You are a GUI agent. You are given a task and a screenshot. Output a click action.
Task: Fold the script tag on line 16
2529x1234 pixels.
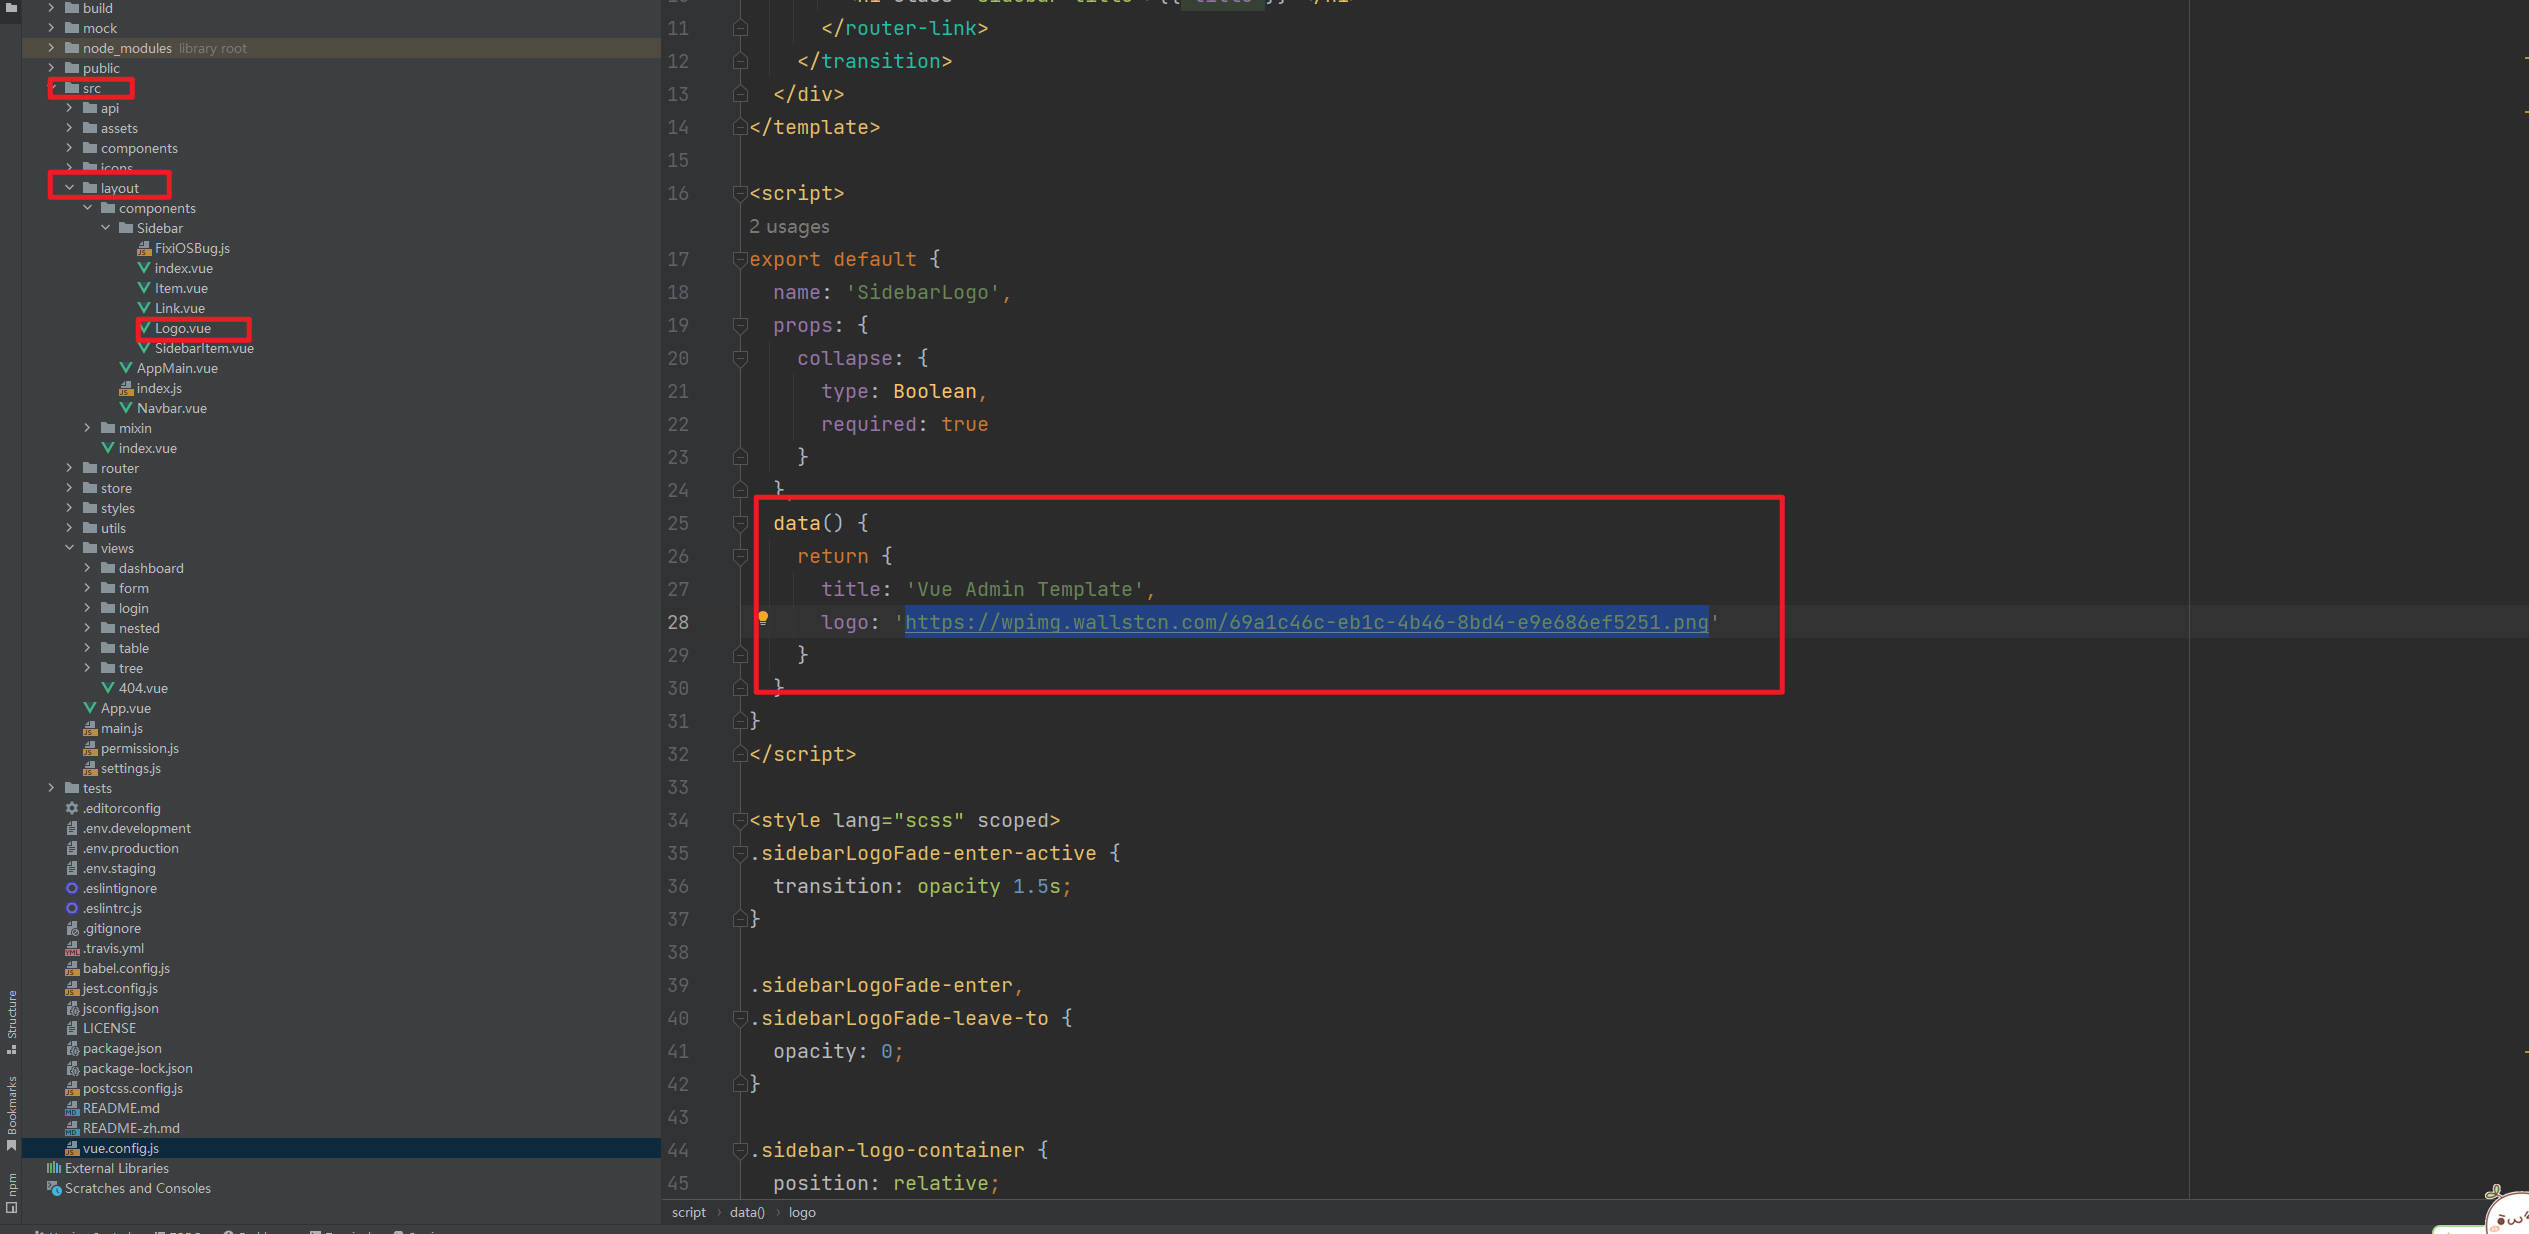coord(740,193)
